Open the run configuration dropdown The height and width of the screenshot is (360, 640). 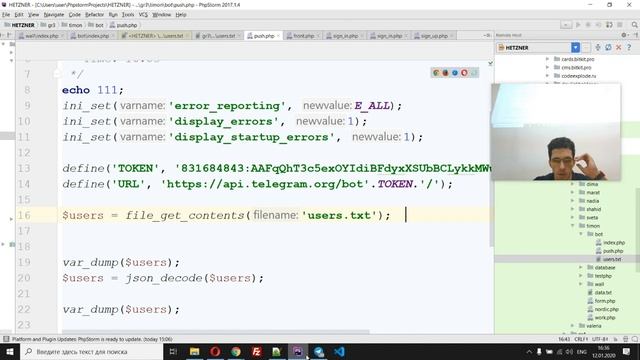(566, 25)
